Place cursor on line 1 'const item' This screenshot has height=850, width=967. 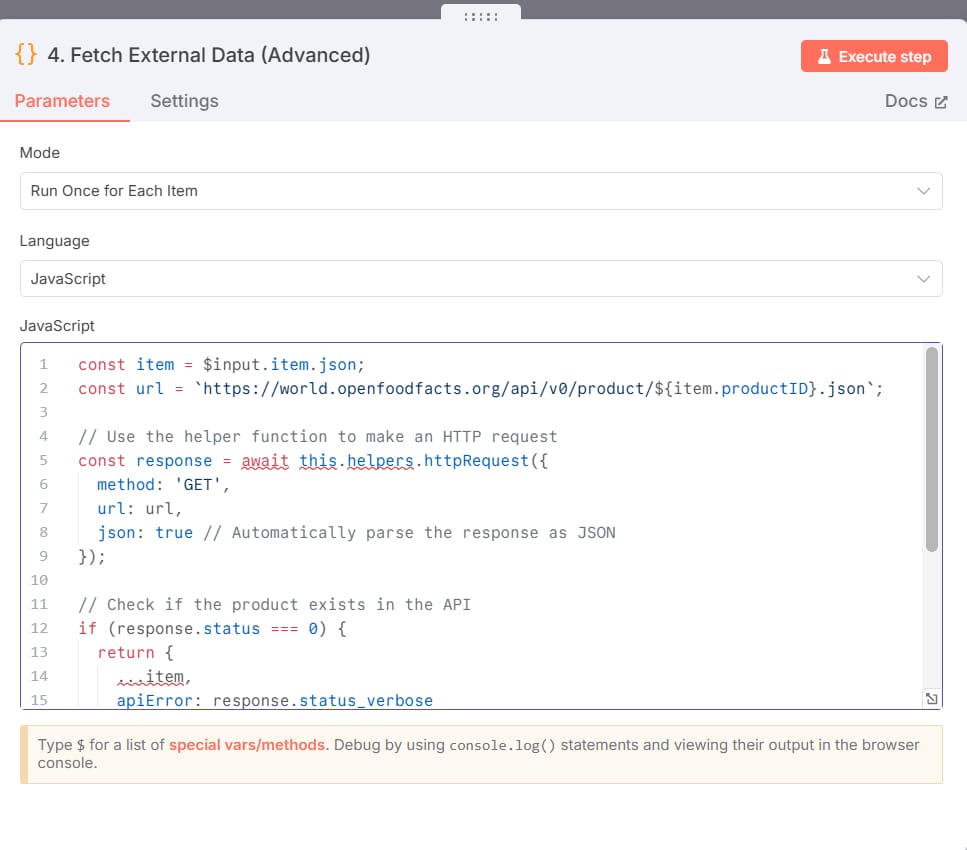point(126,365)
